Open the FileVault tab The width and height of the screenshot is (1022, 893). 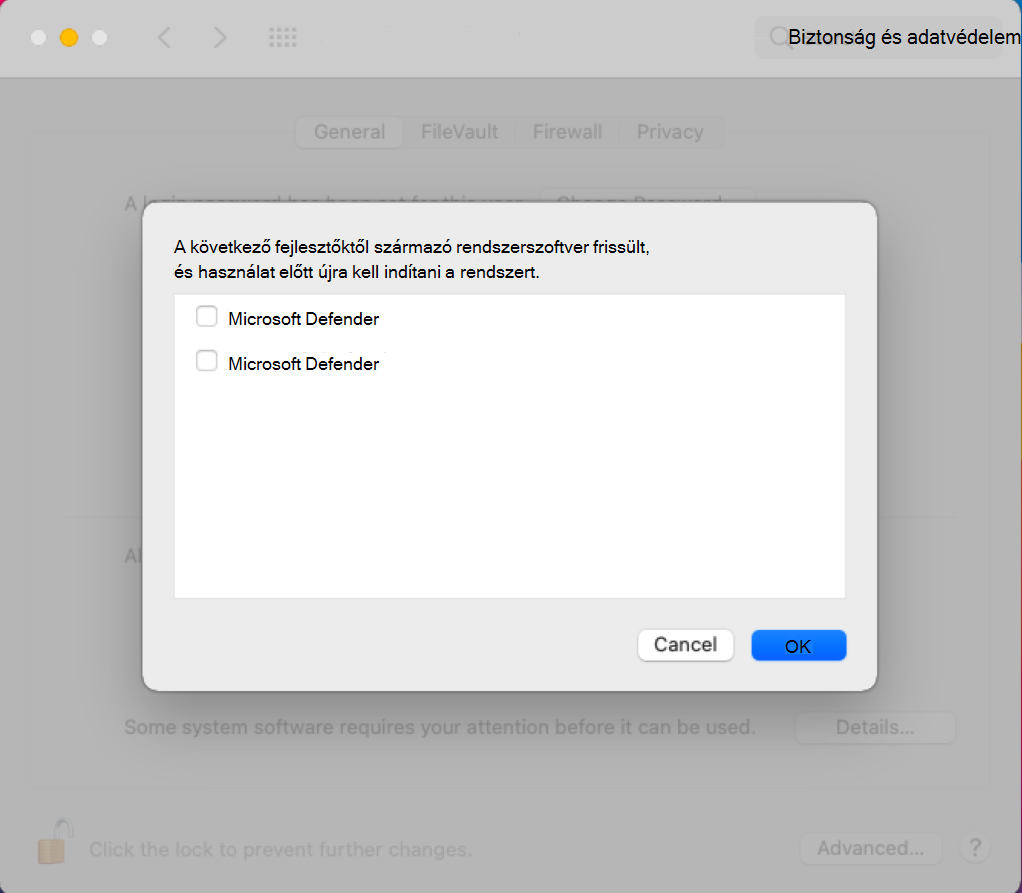coord(460,132)
